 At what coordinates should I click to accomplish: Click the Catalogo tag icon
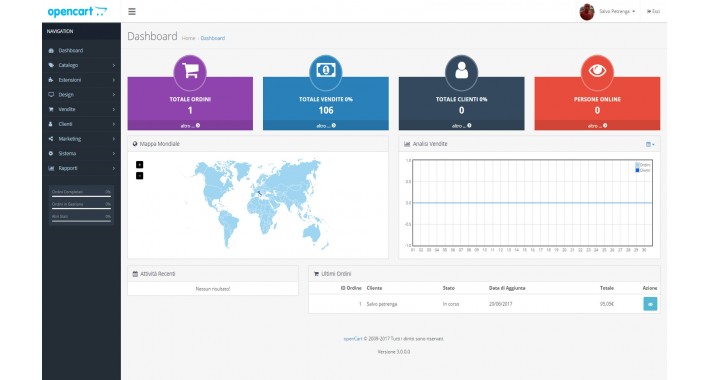[51, 65]
